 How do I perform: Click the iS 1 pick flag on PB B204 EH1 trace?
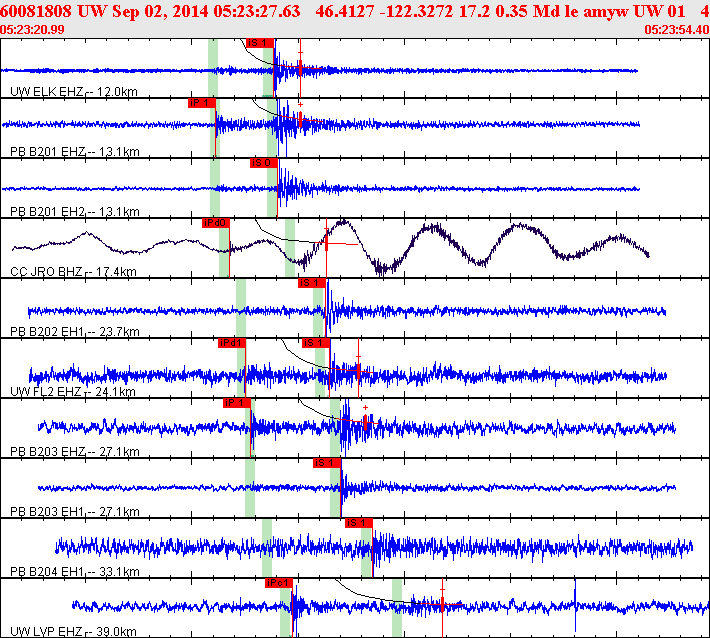[359, 523]
